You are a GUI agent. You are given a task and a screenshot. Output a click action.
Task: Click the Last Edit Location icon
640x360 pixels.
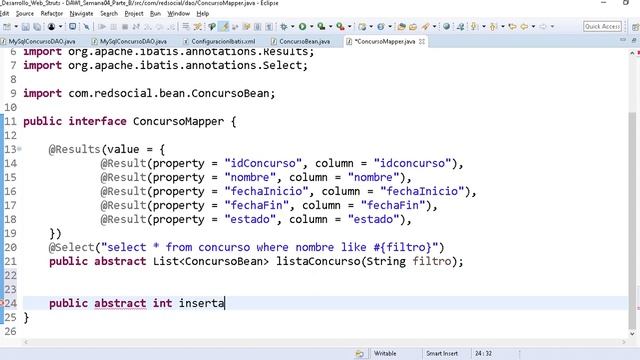[512, 27]
